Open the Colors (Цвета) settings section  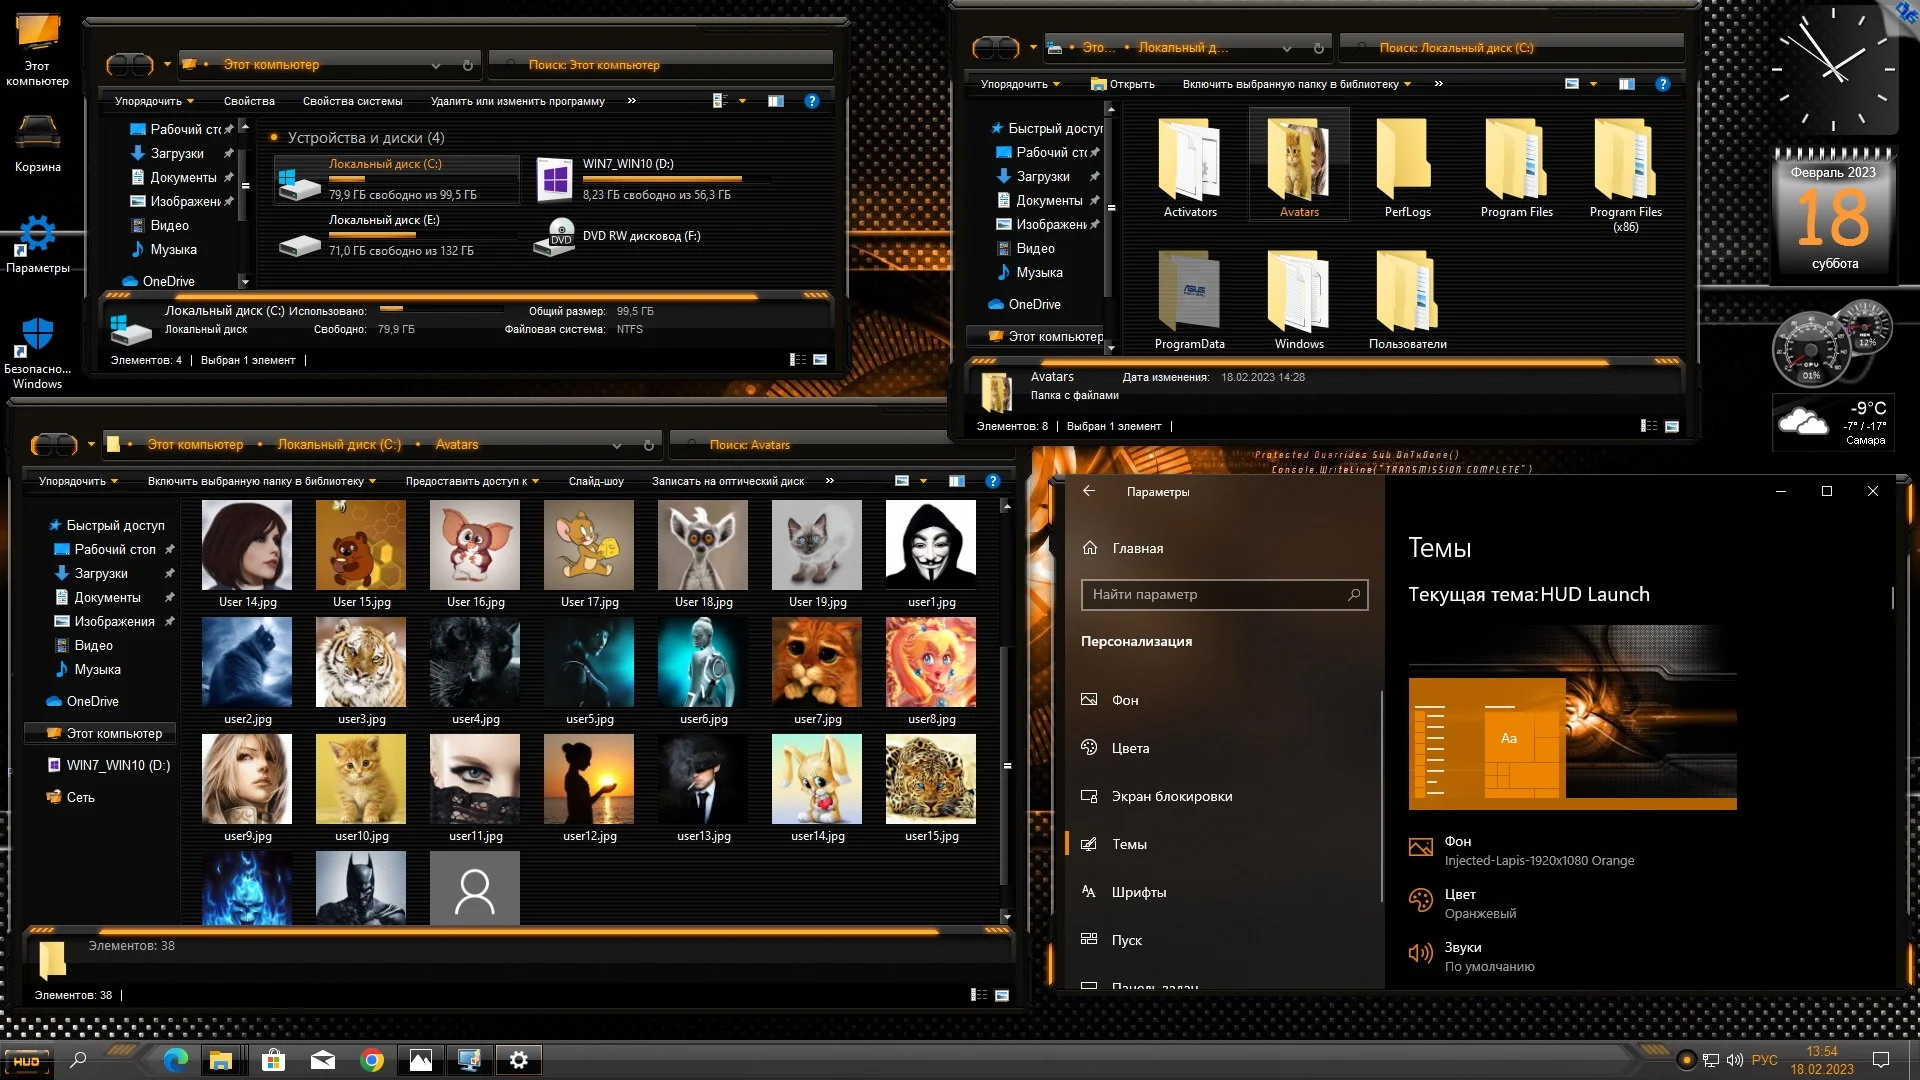point(1130,748)
